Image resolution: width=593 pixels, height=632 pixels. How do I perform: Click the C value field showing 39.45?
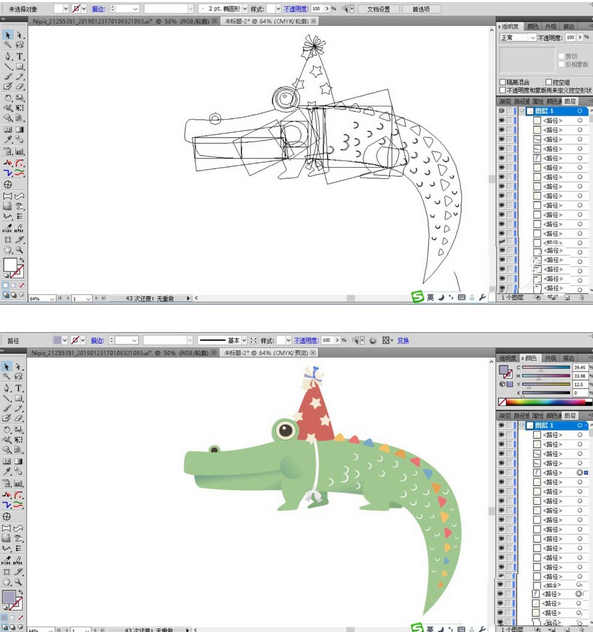pyautogui.click(x=580, y=368)
